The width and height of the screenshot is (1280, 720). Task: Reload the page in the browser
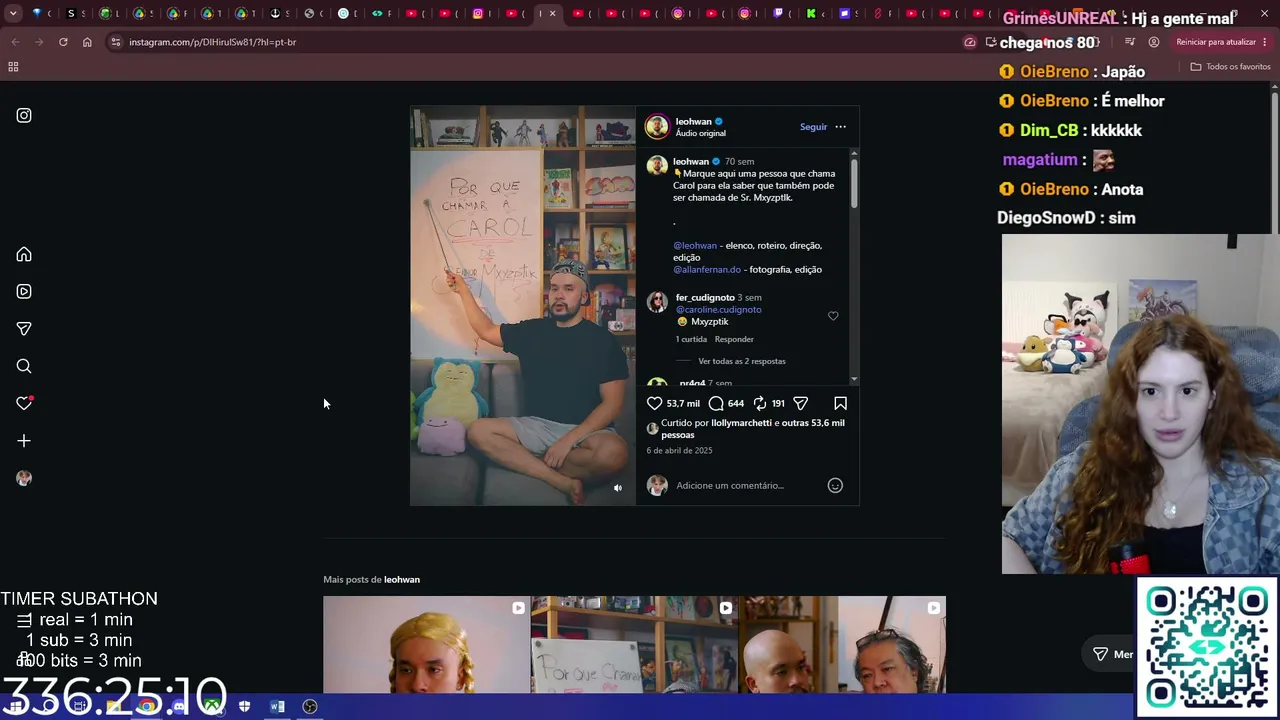[x=63, y=42]
